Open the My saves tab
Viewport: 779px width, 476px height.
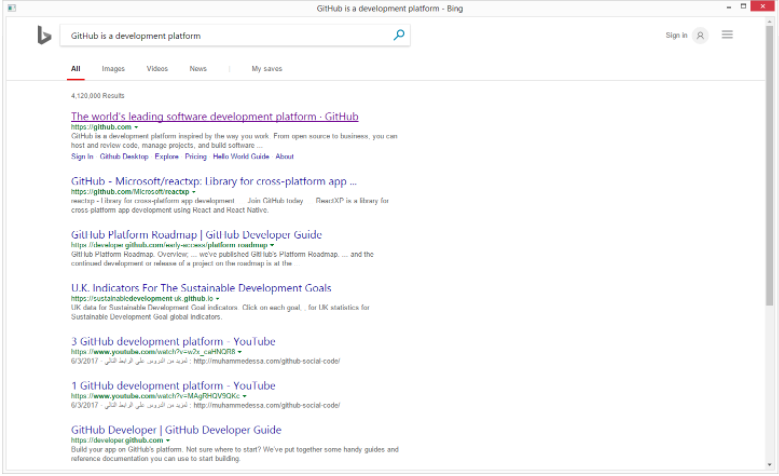[x=267, y=69]
